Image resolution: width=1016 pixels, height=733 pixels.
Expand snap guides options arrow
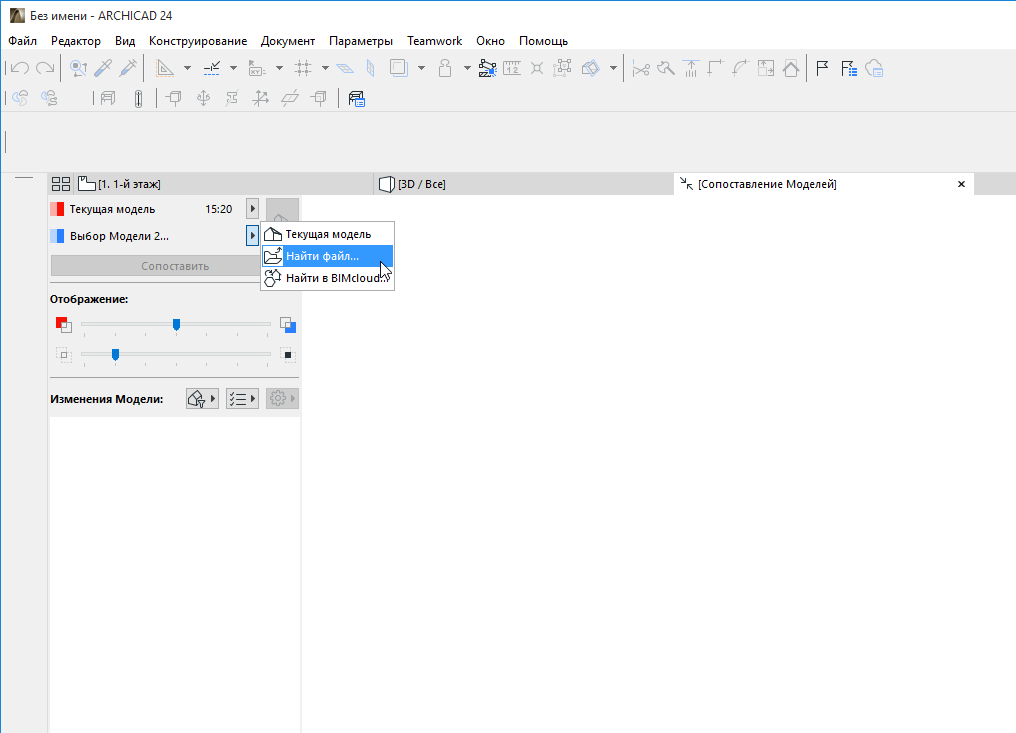[x=233, y=68]
